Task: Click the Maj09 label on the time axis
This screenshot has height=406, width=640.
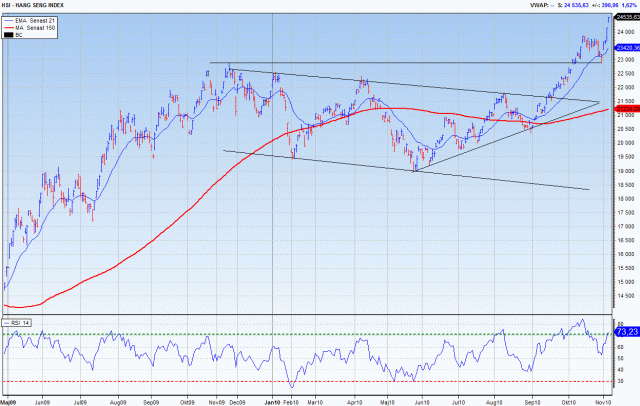Action: point(8,400)
